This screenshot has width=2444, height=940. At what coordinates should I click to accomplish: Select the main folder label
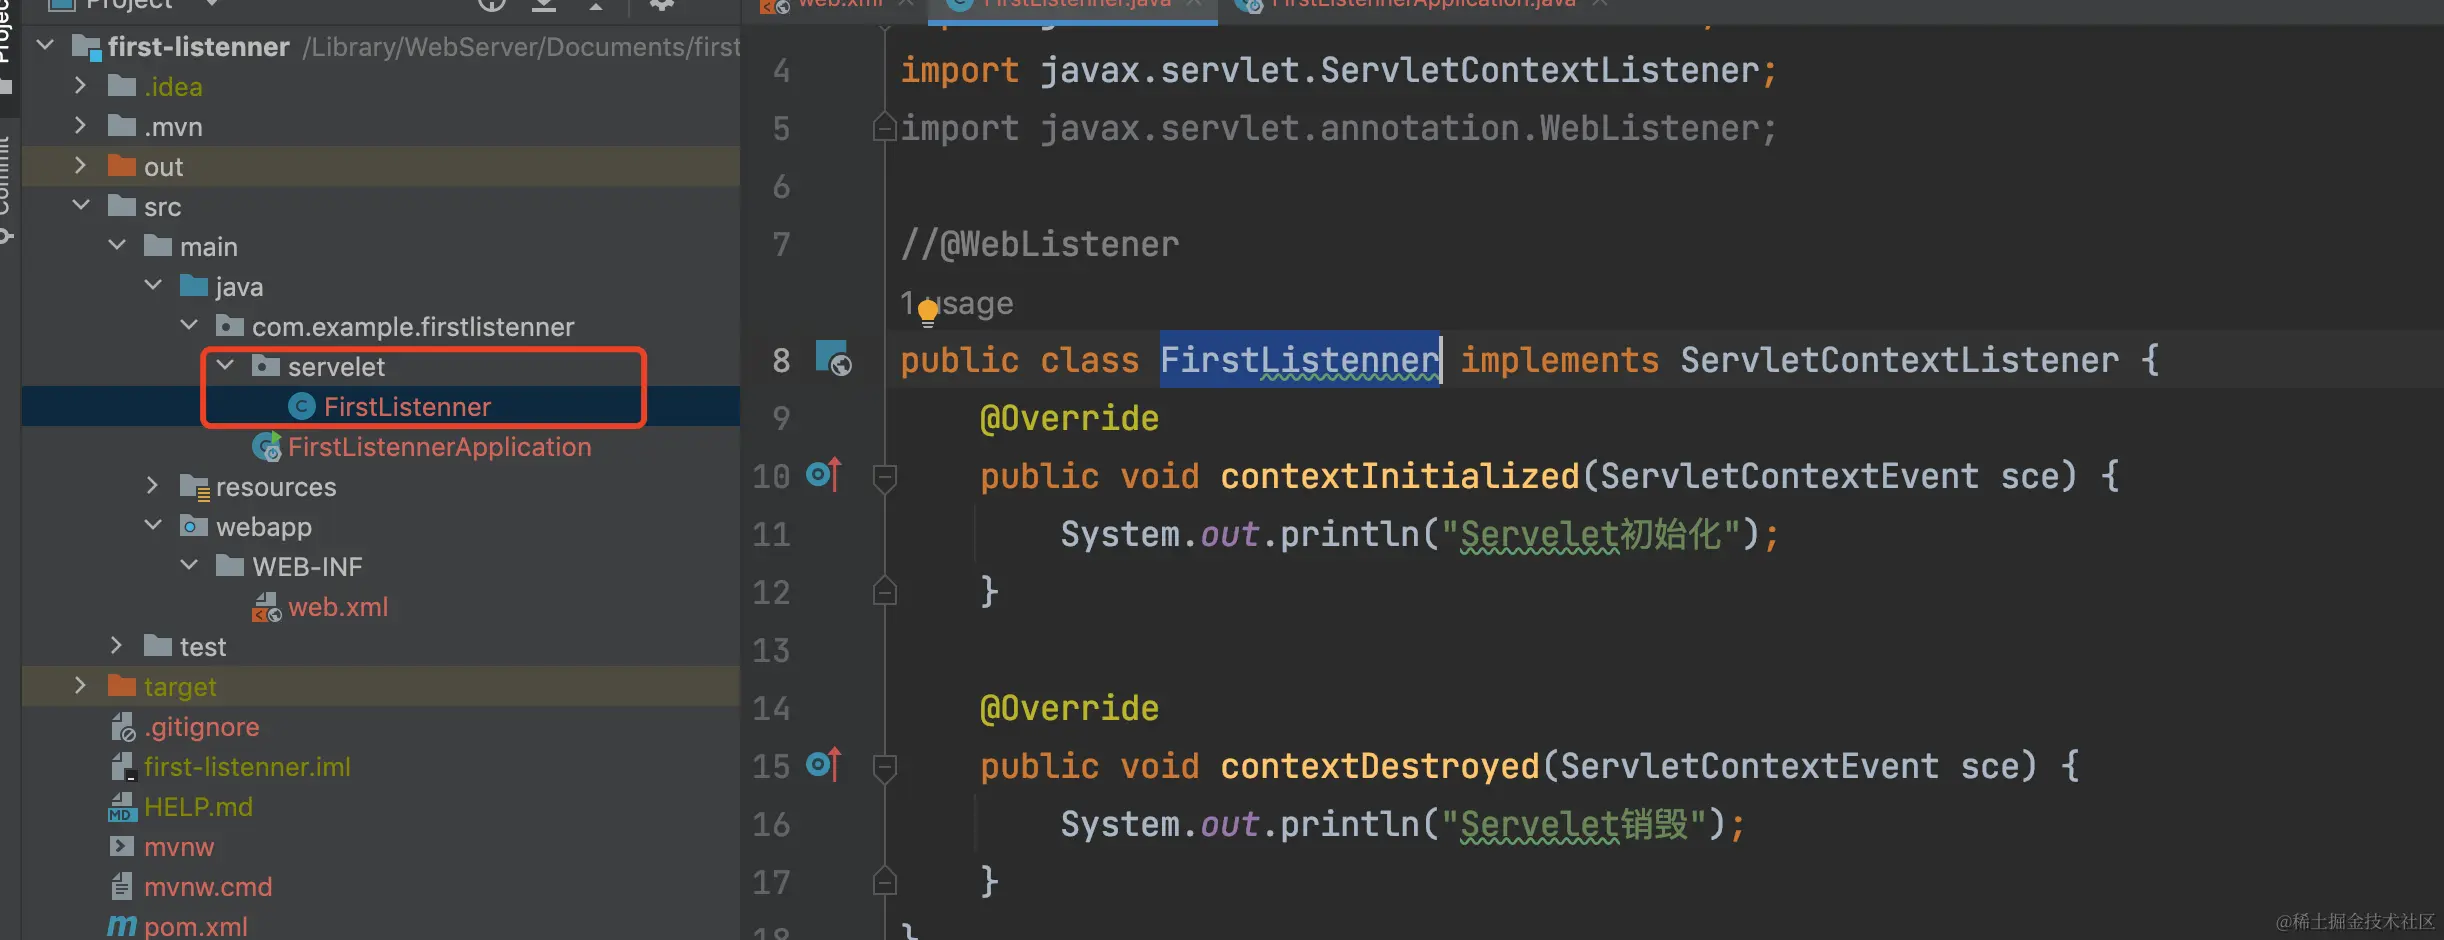click(x=209, y=247)
